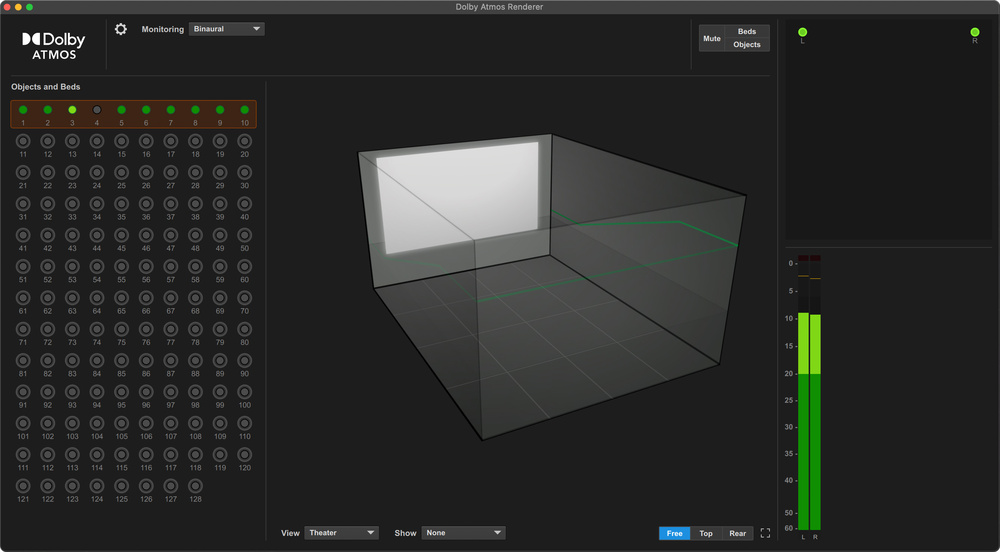
Task: Toggle Objects mute selection
Action: (747, 45)
